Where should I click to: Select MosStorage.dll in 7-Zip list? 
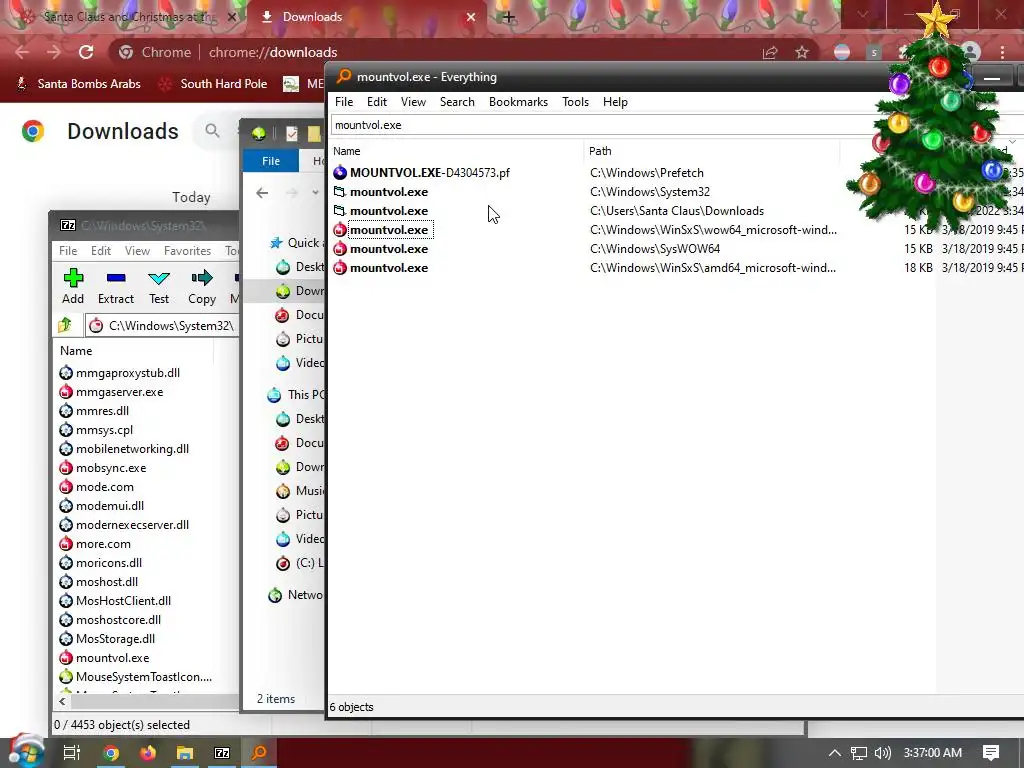click(x=115, y=639)
